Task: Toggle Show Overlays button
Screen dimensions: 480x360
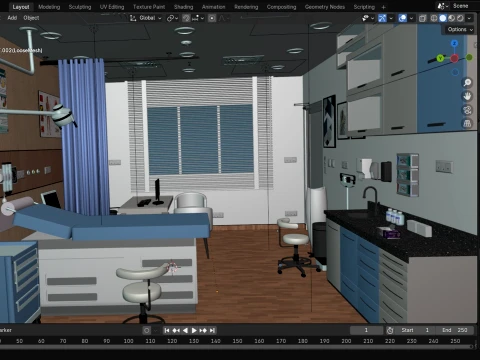Action: click(x=402, y=18)
